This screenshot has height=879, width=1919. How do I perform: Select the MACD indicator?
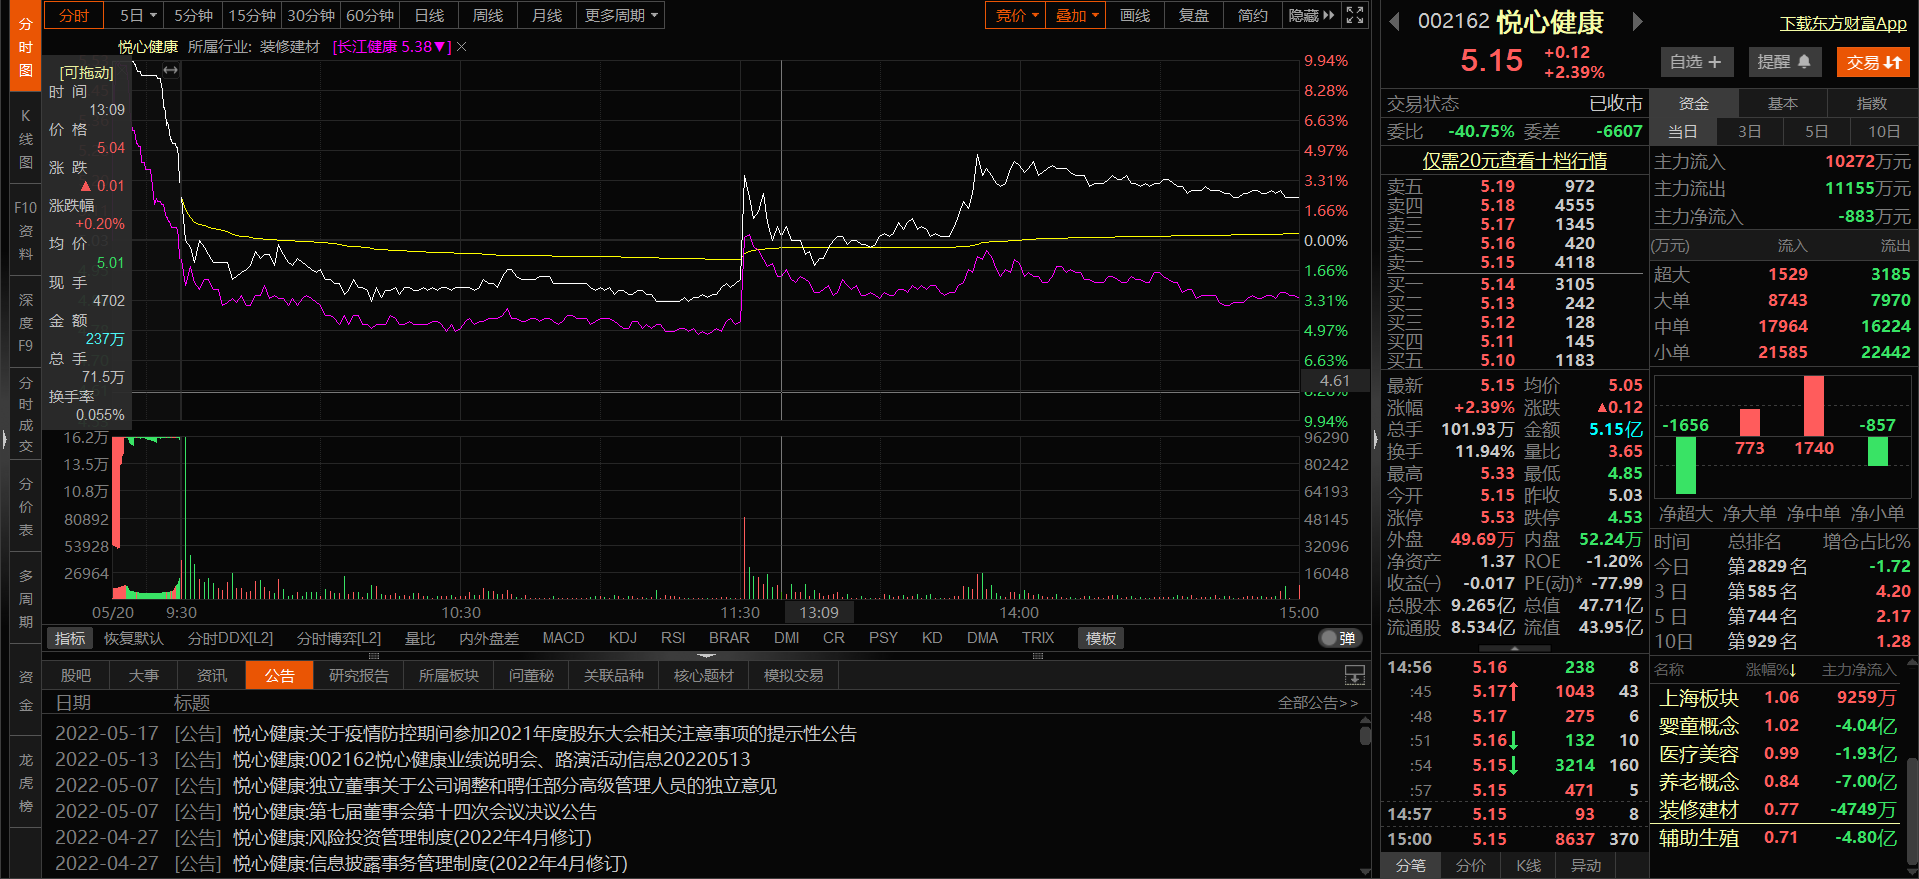click(x=563, y=638)
